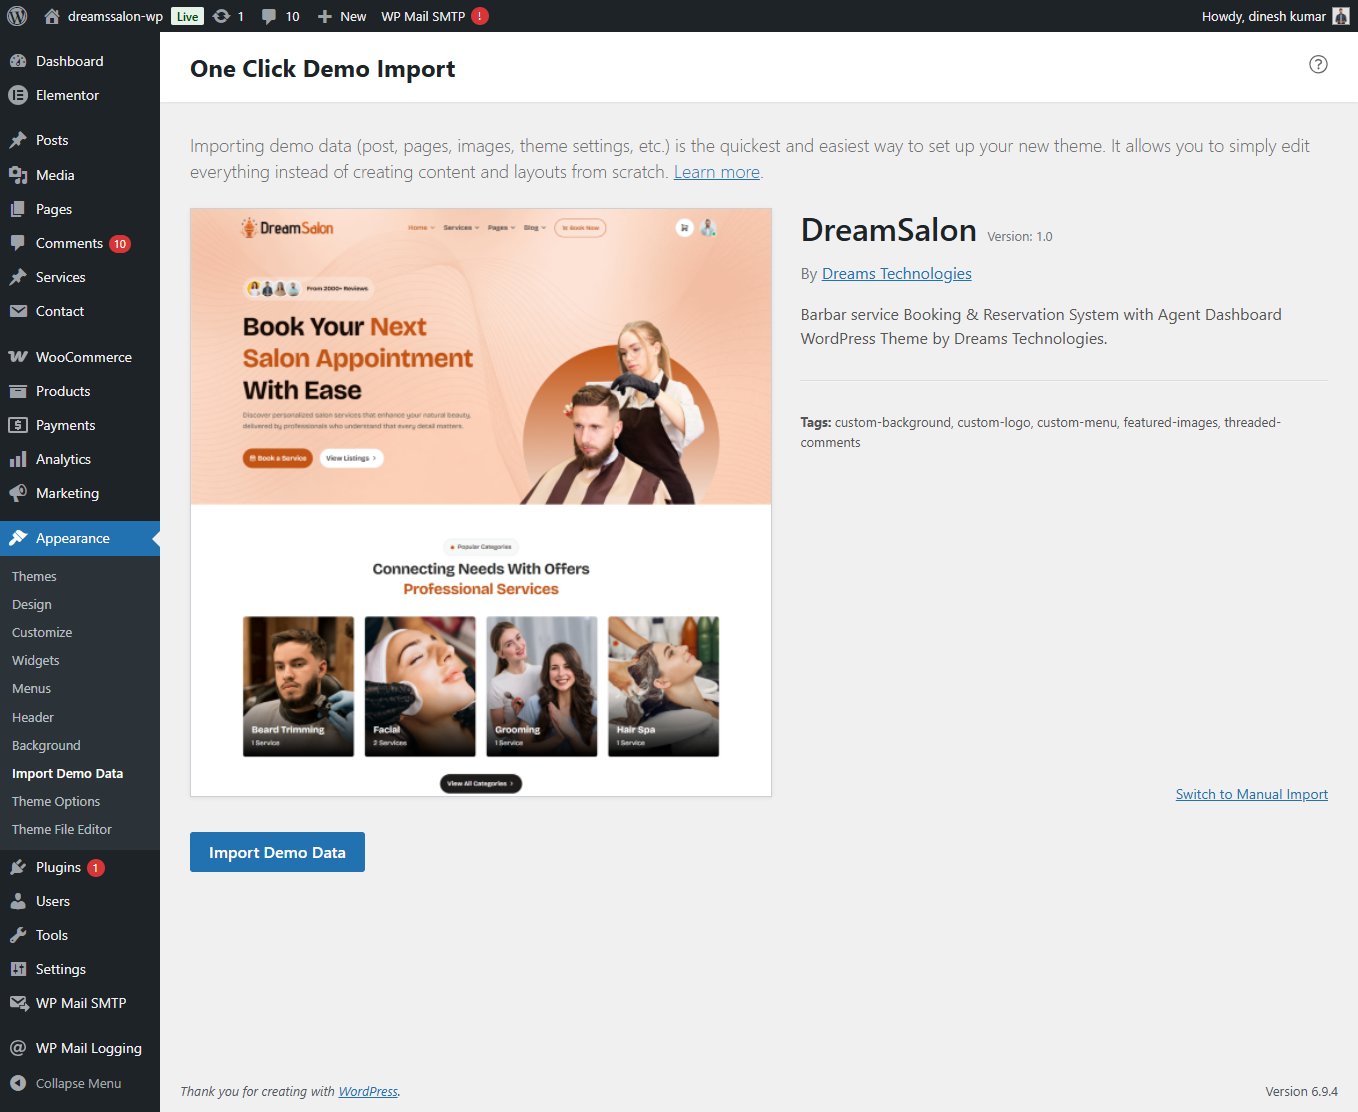
Task: Click the Settings sliders icon
Action: tap(18, 969)
